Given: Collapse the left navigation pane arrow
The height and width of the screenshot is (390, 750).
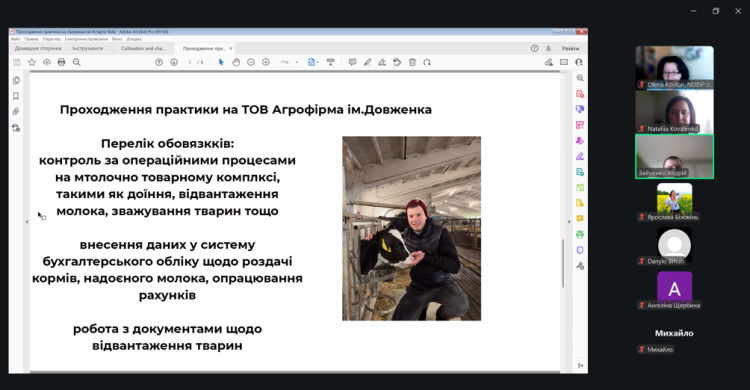Looking at the screenshot, I should [x=27, y=222].
